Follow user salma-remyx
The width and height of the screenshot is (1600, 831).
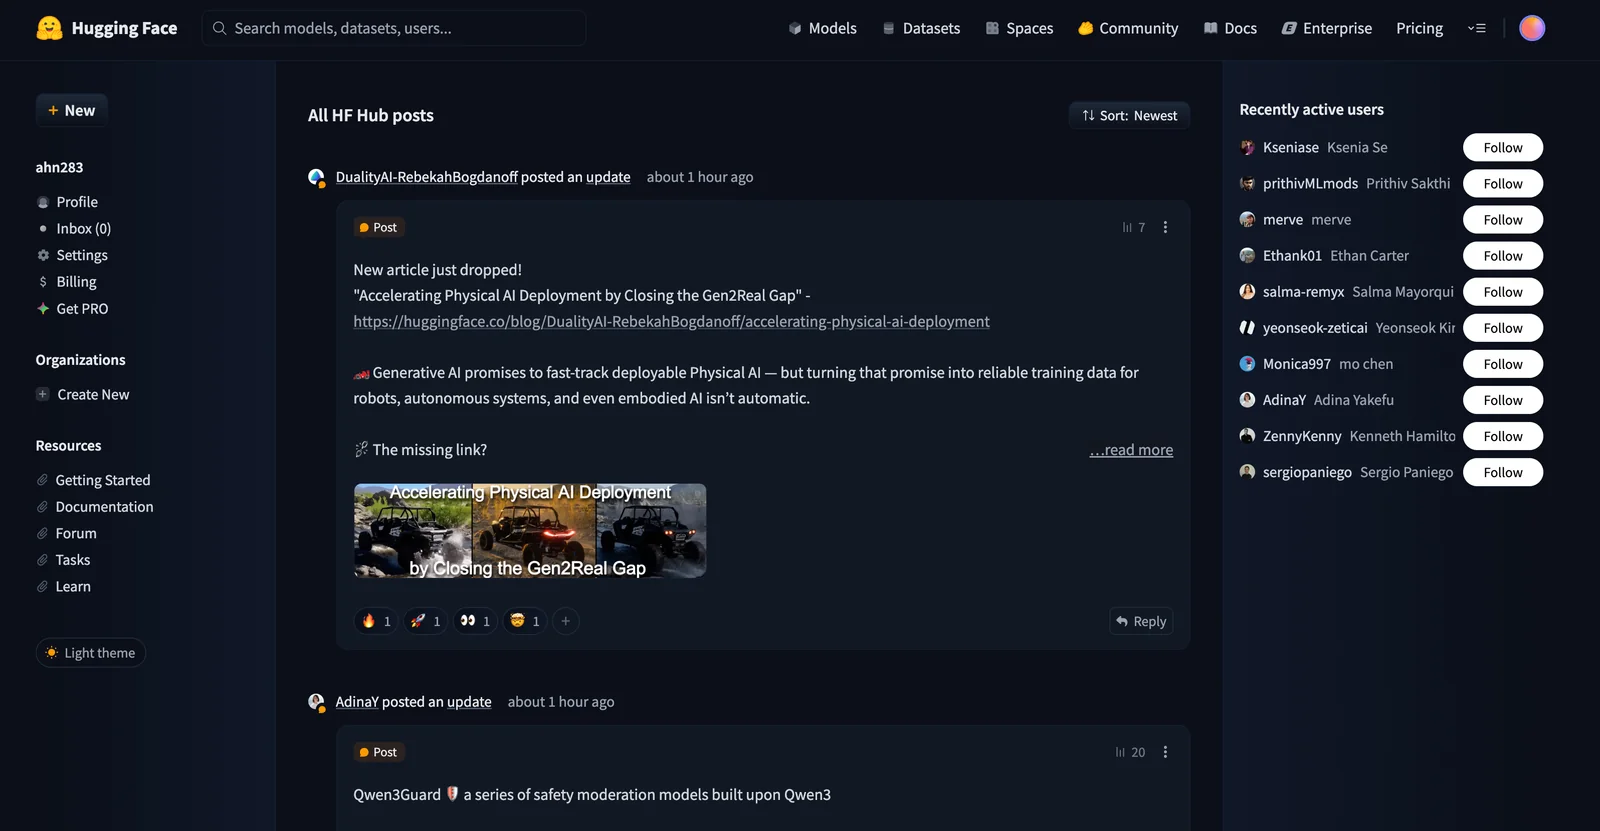[x=1503, y=292]
